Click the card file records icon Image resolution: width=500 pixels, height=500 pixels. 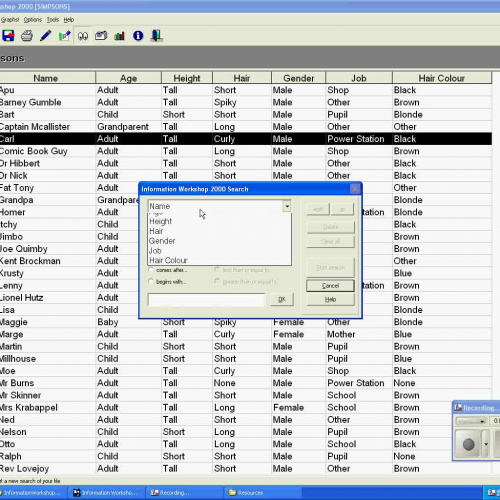(101, 36)
